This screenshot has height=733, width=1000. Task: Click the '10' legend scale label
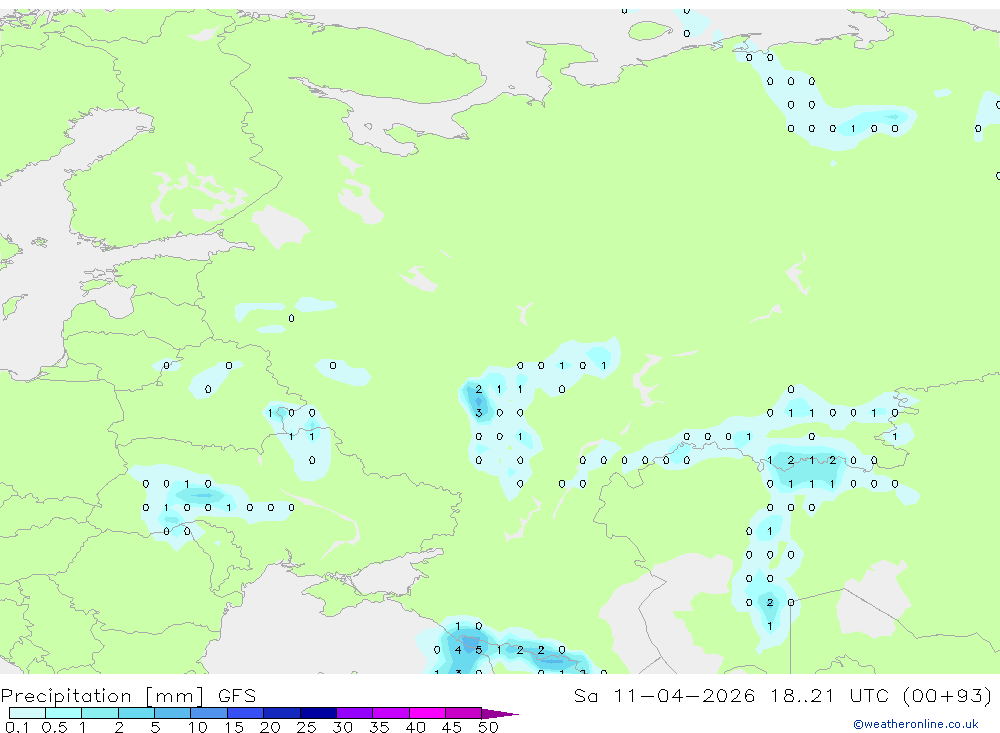[198, 727]
